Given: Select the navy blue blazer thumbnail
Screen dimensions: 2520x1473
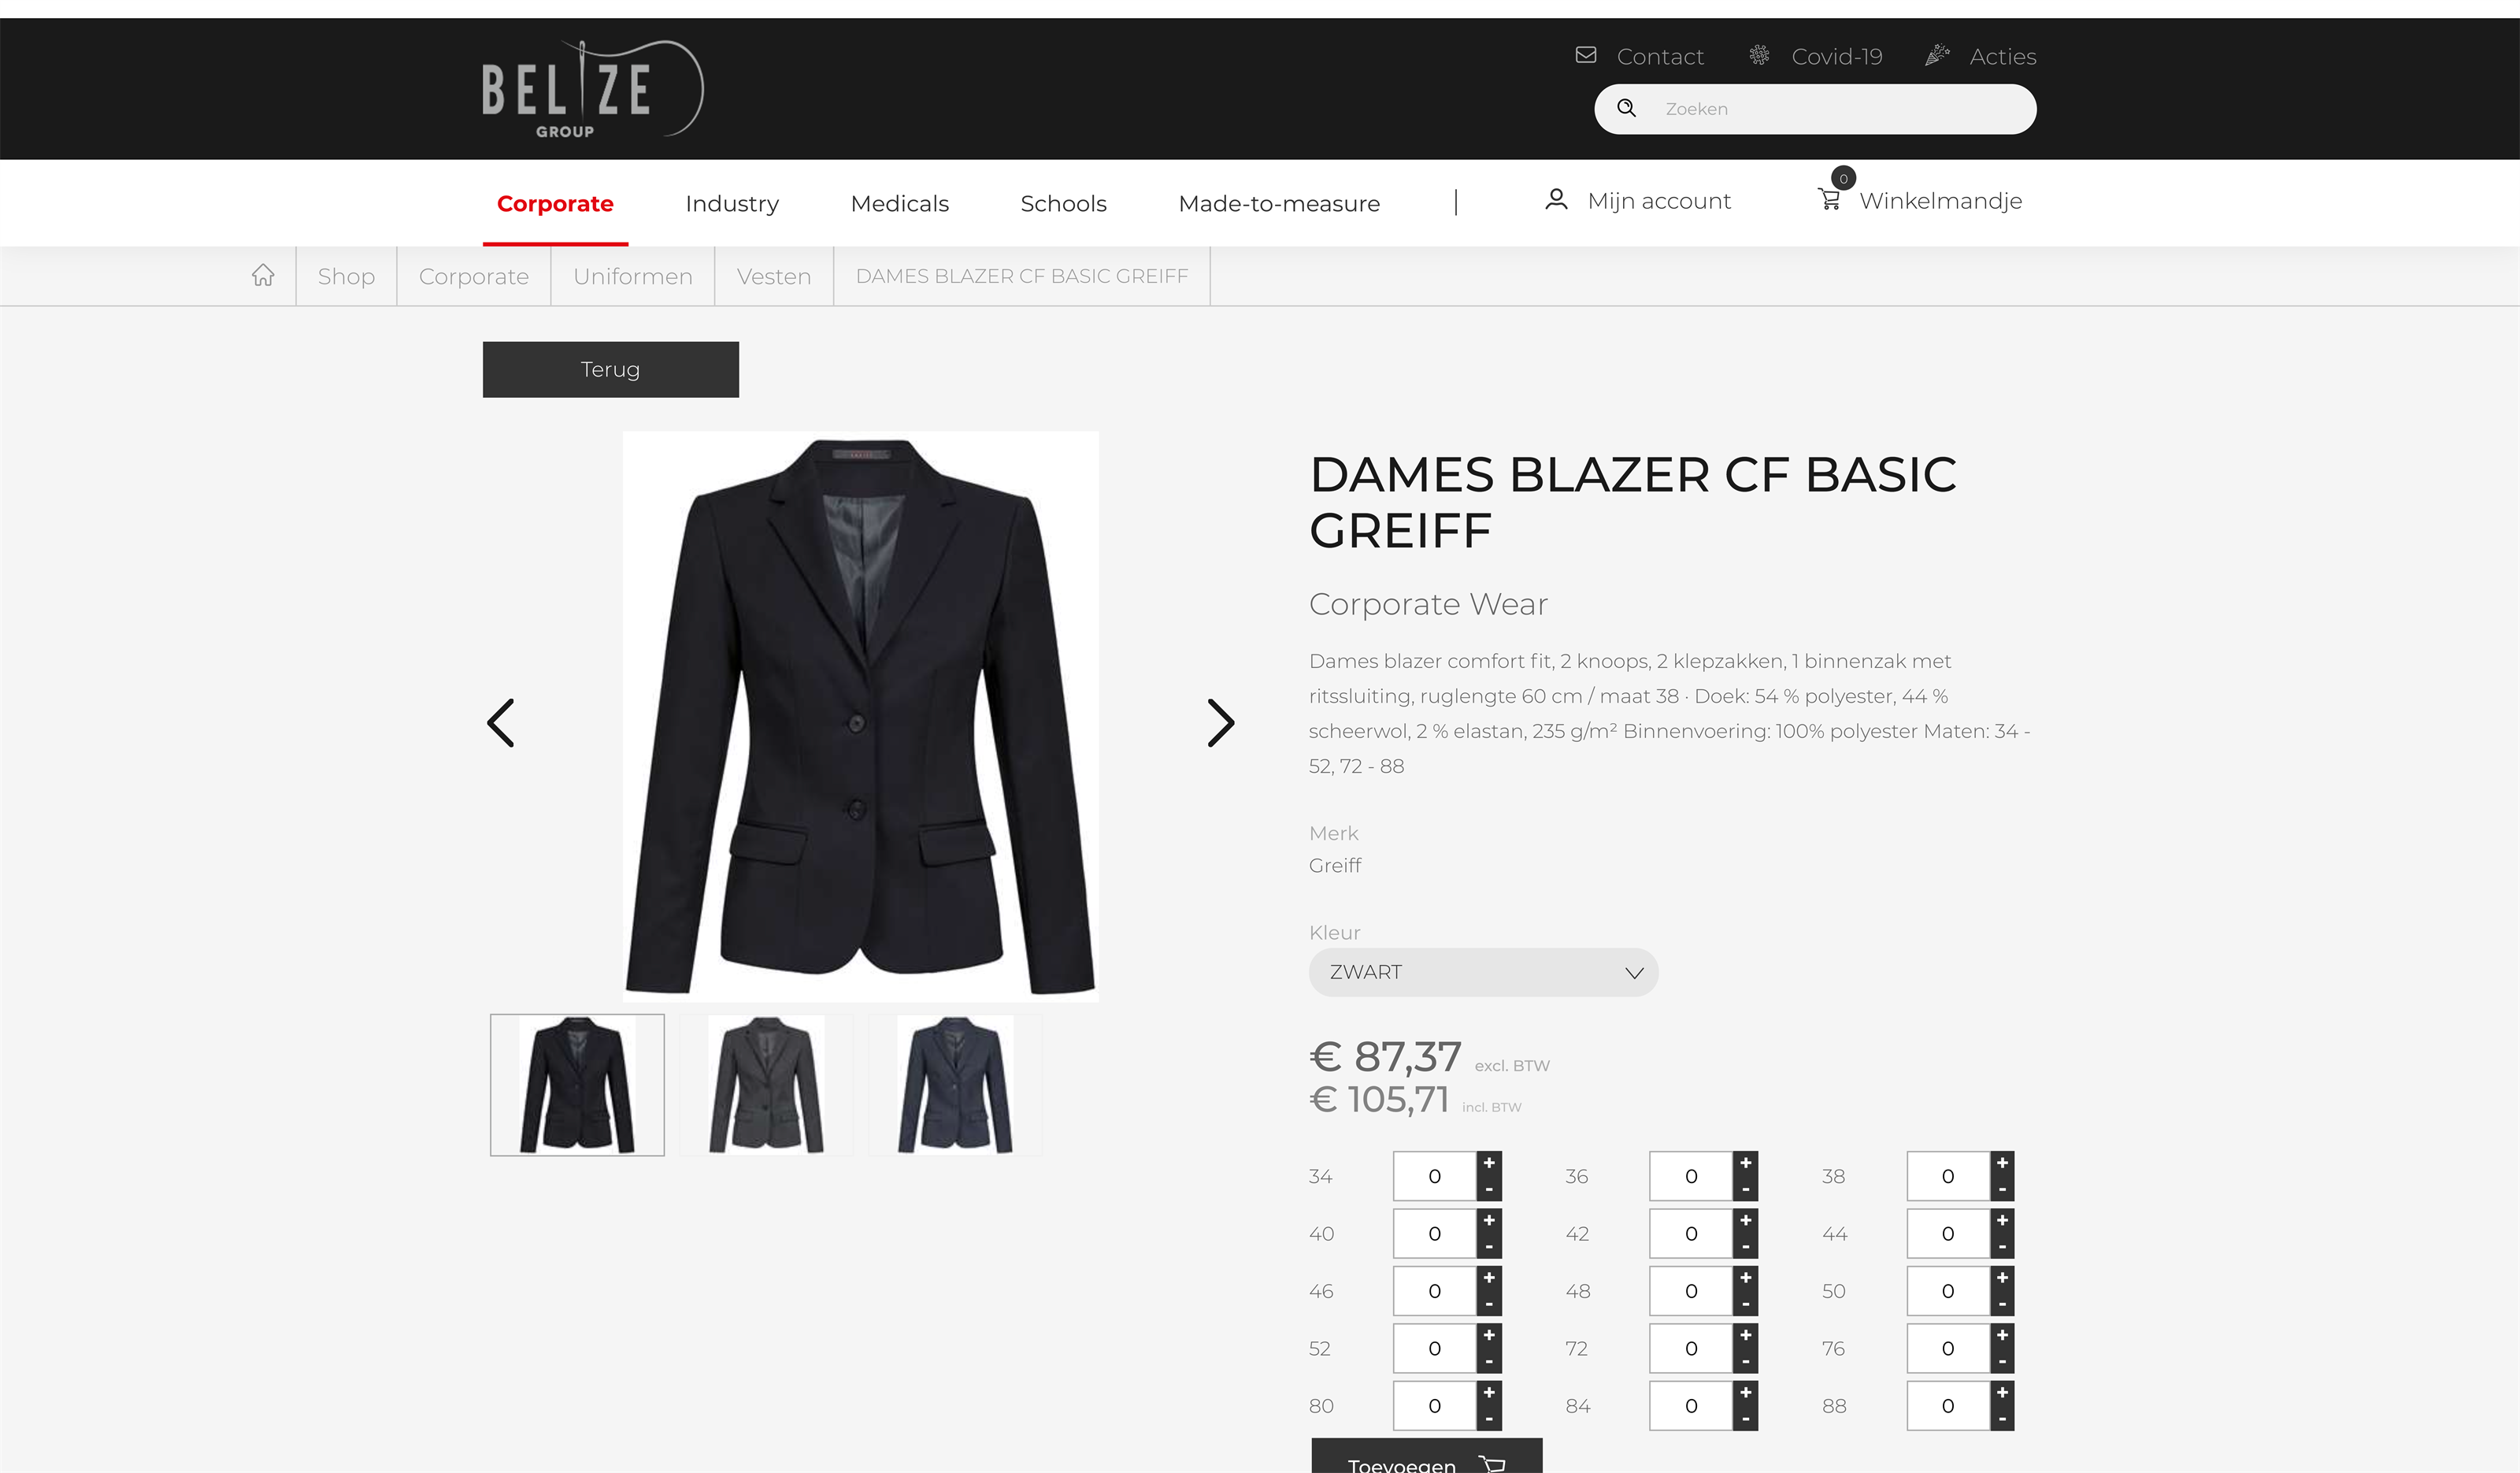Looking at the screenshot, I should (x=955, y=1085).
